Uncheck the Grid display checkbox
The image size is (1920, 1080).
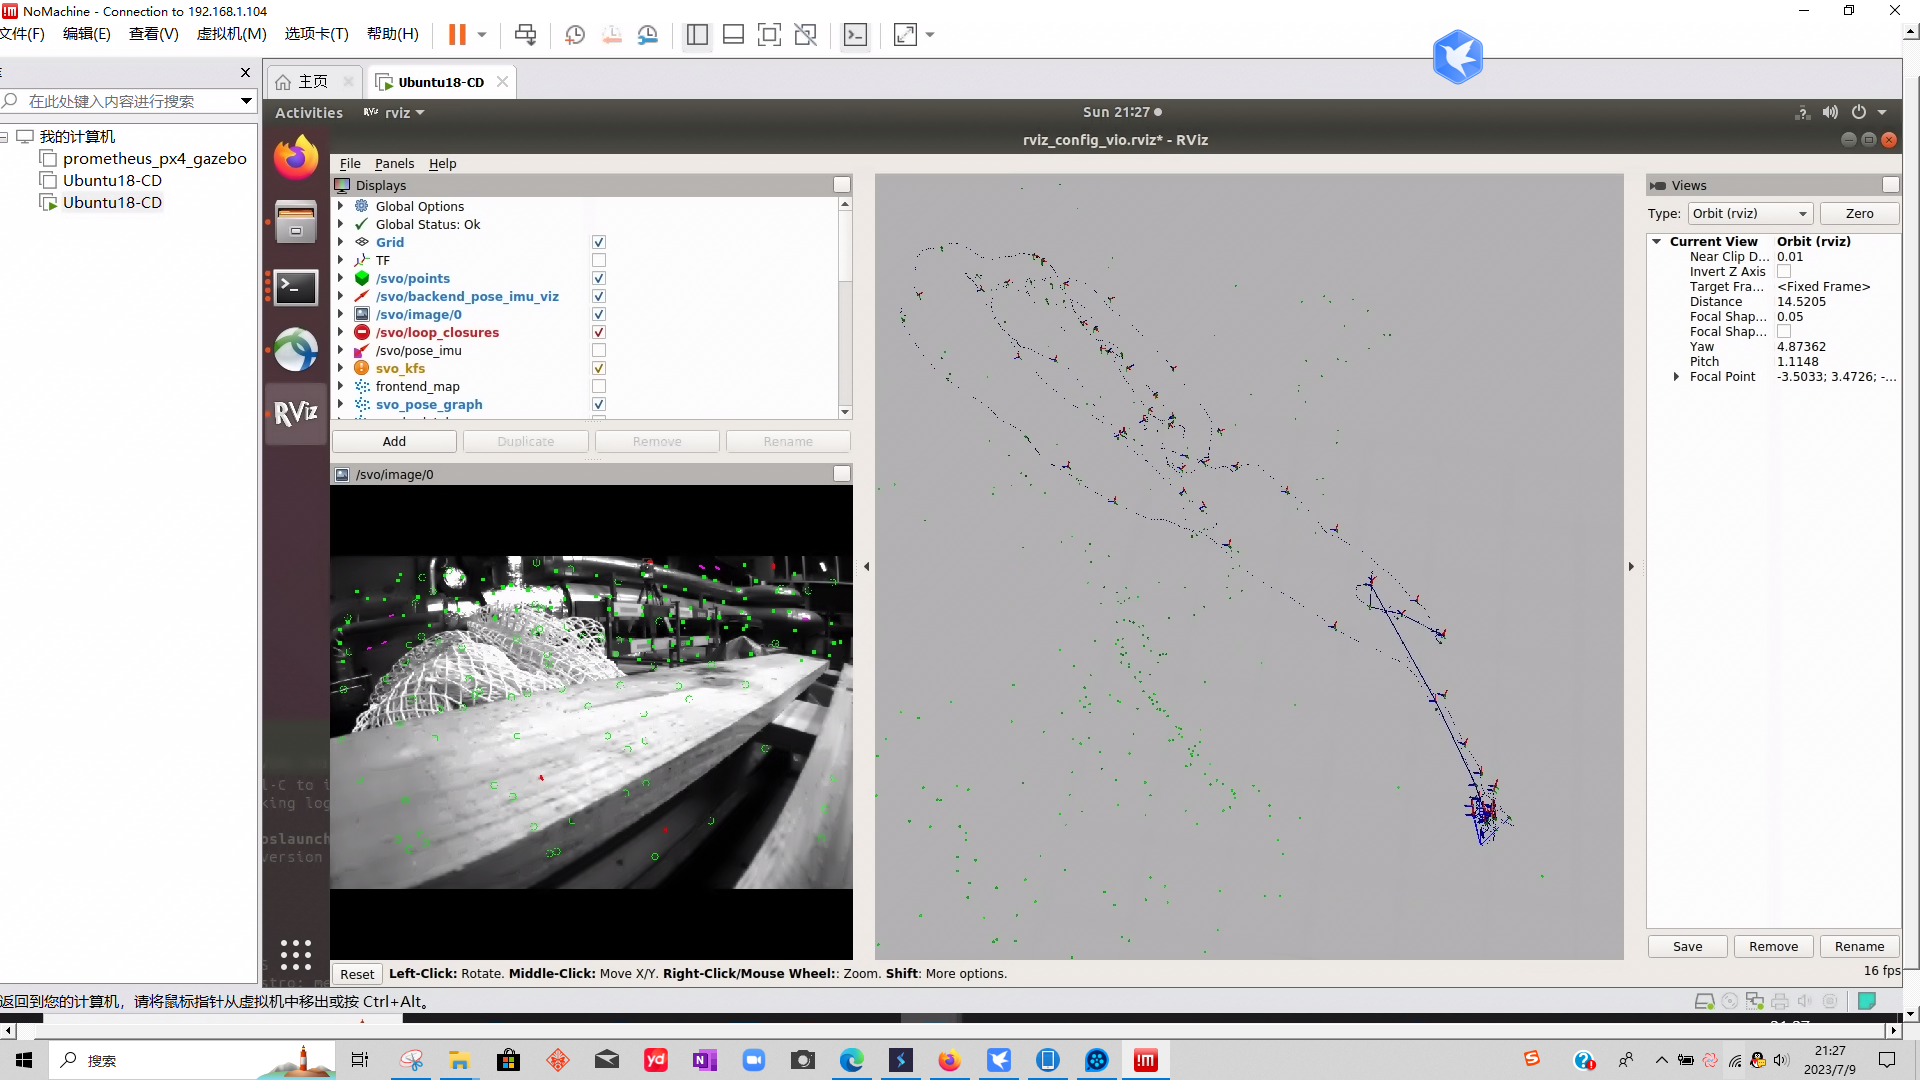point(599,242)
